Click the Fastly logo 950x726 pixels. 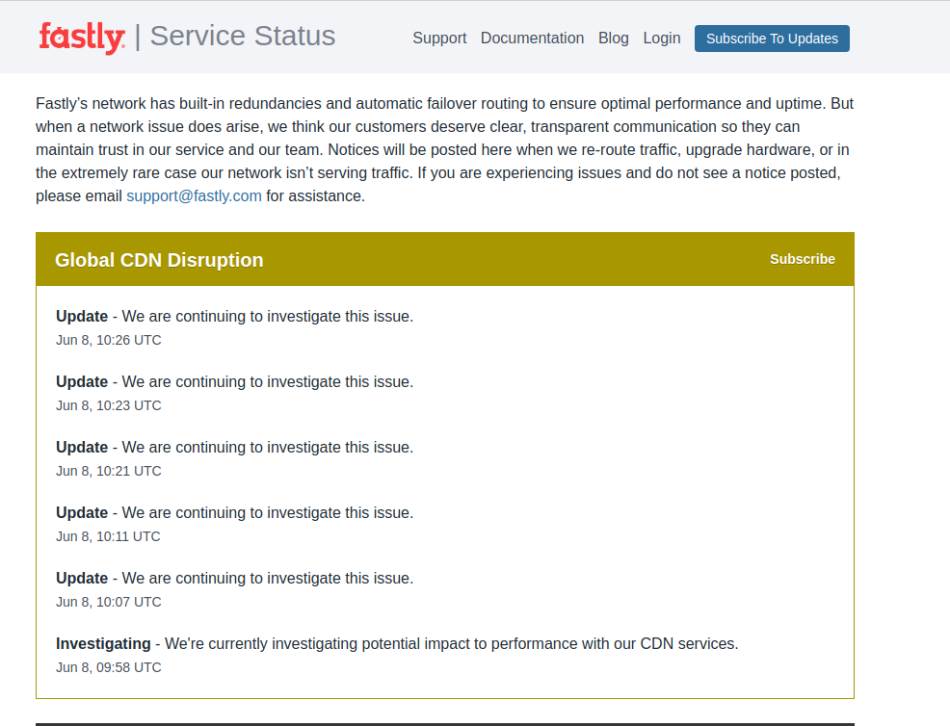coord(82,37)
